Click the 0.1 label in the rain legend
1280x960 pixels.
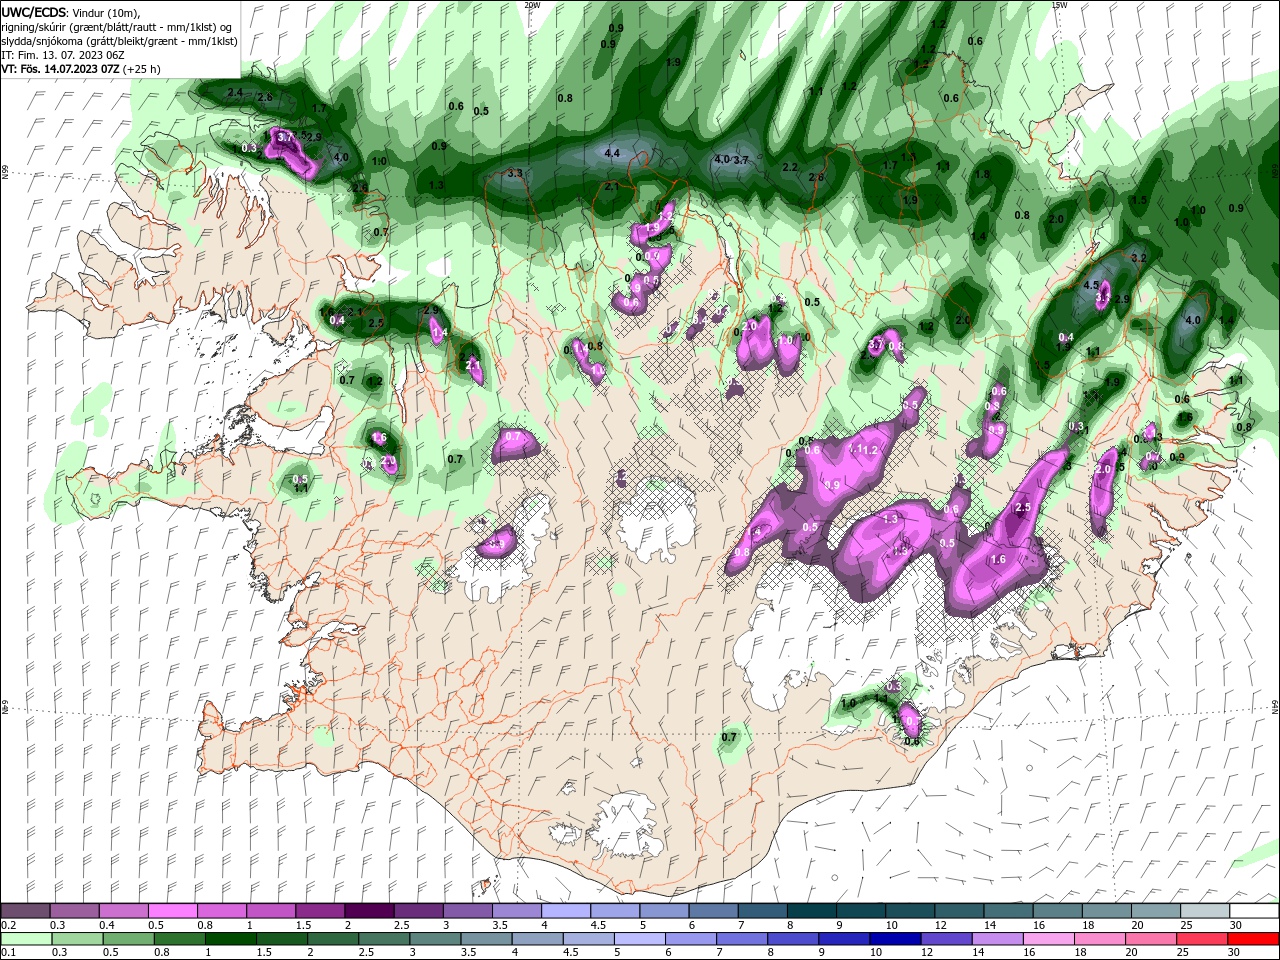pos(8,953)
